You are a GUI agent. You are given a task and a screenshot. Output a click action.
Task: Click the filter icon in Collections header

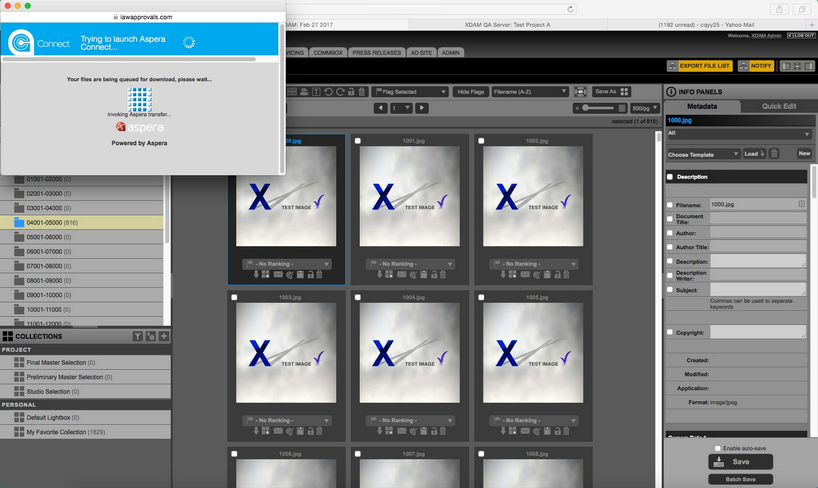pyautogui.click(x=138, y=337)
